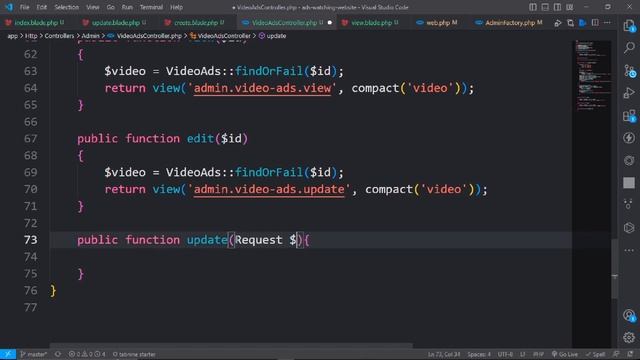Open the Extensions view
This screenshot has height=360, width=640.
click(x=629, y=116)
